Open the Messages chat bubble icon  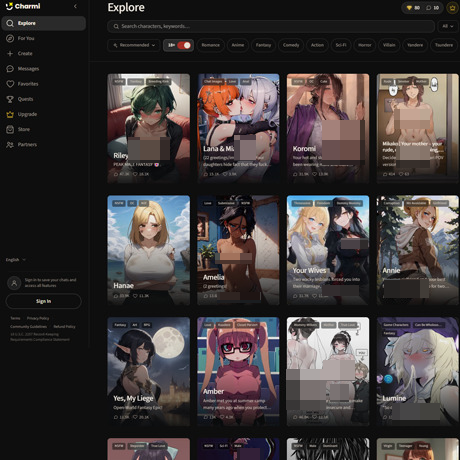(10, 69)
